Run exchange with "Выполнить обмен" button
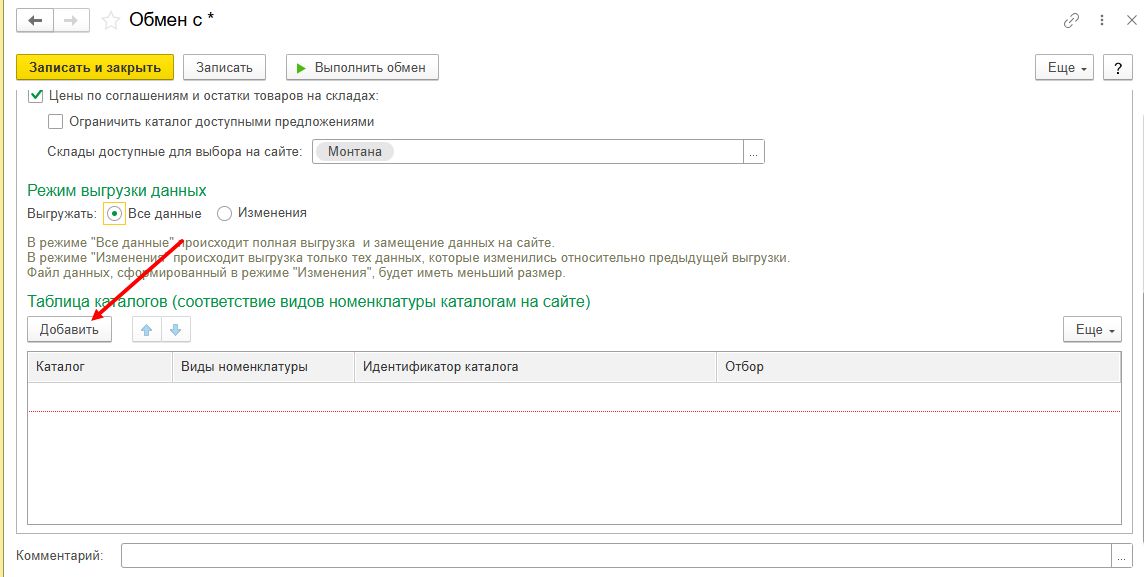This screenshot has height=577, width=1144. click(x=362, y=67)
